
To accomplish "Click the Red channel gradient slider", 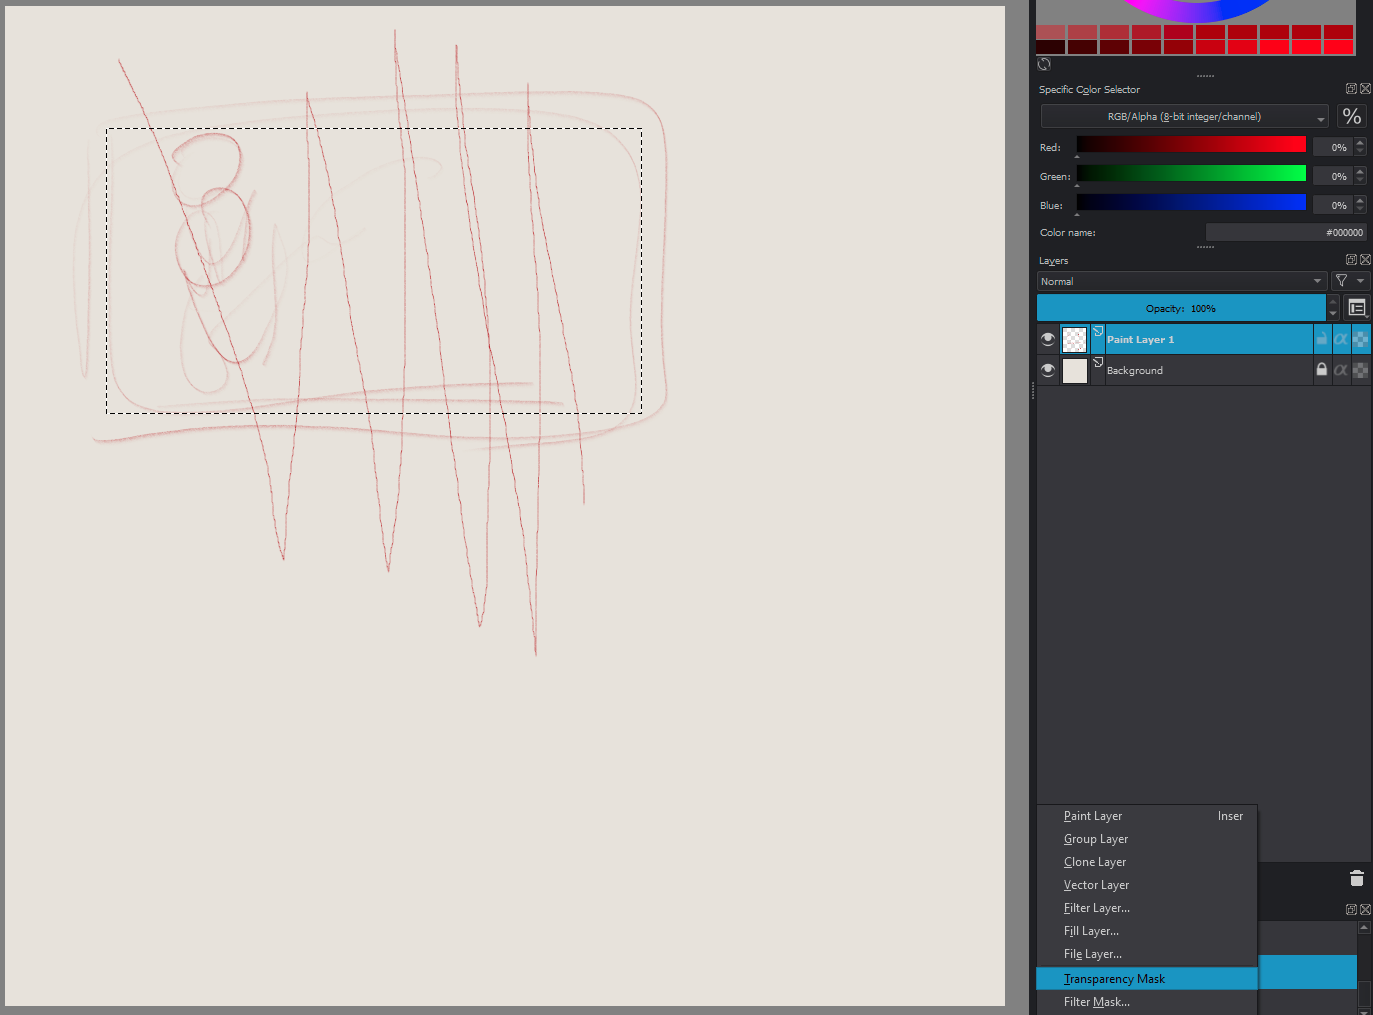I will point(1191,144).
